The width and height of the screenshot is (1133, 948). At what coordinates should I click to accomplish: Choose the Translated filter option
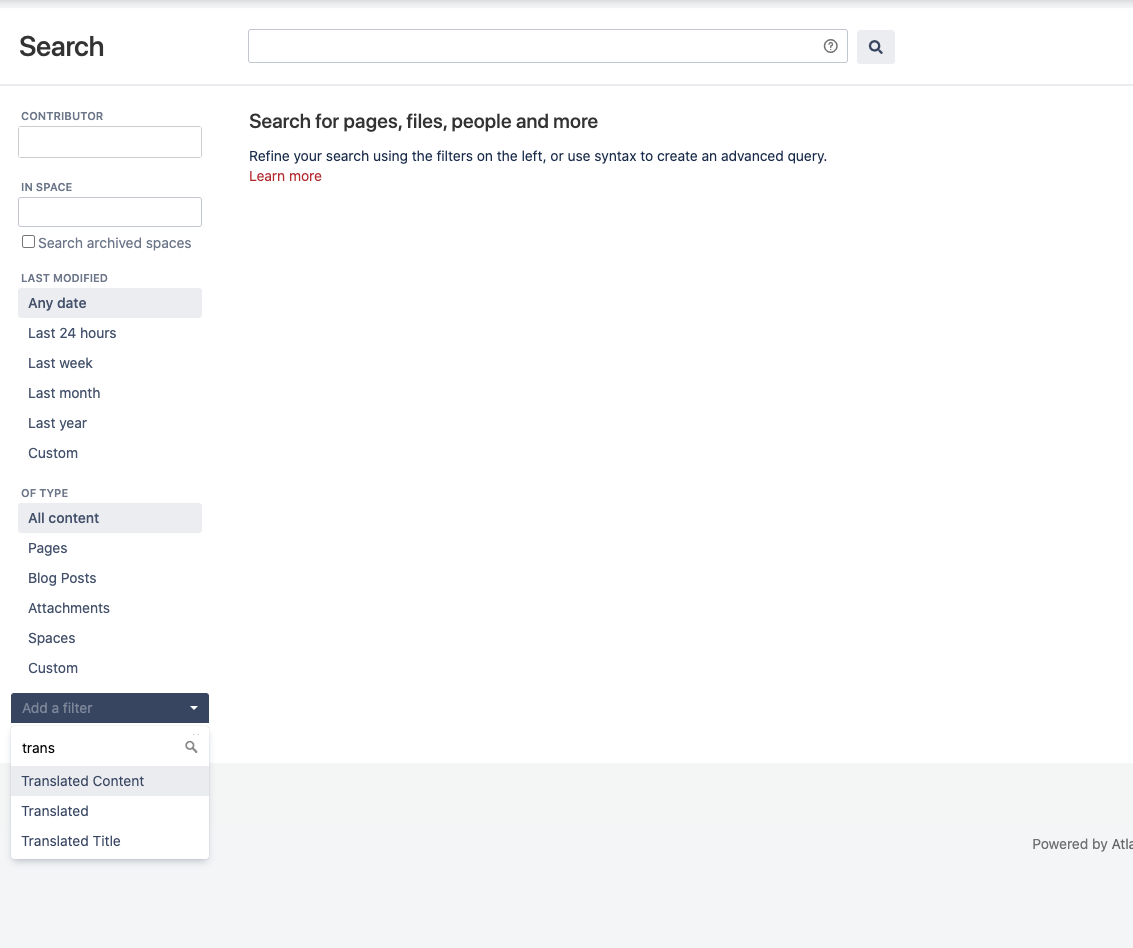(55, 811)
